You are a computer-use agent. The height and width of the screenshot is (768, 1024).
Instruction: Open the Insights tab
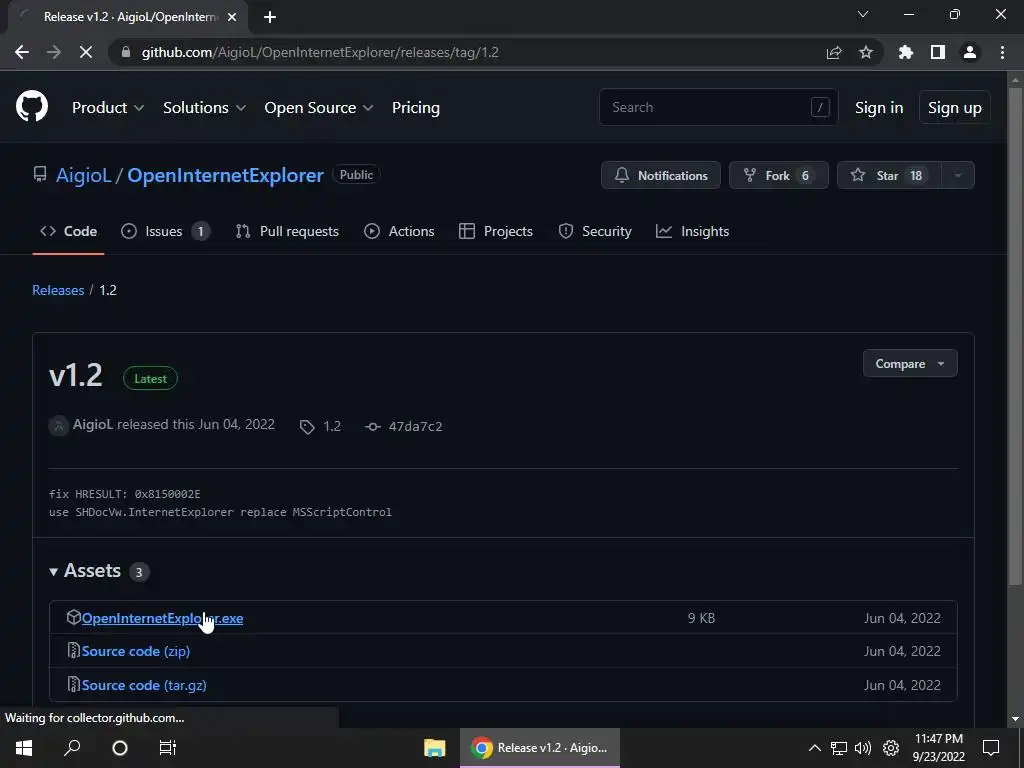pos(692,231)
